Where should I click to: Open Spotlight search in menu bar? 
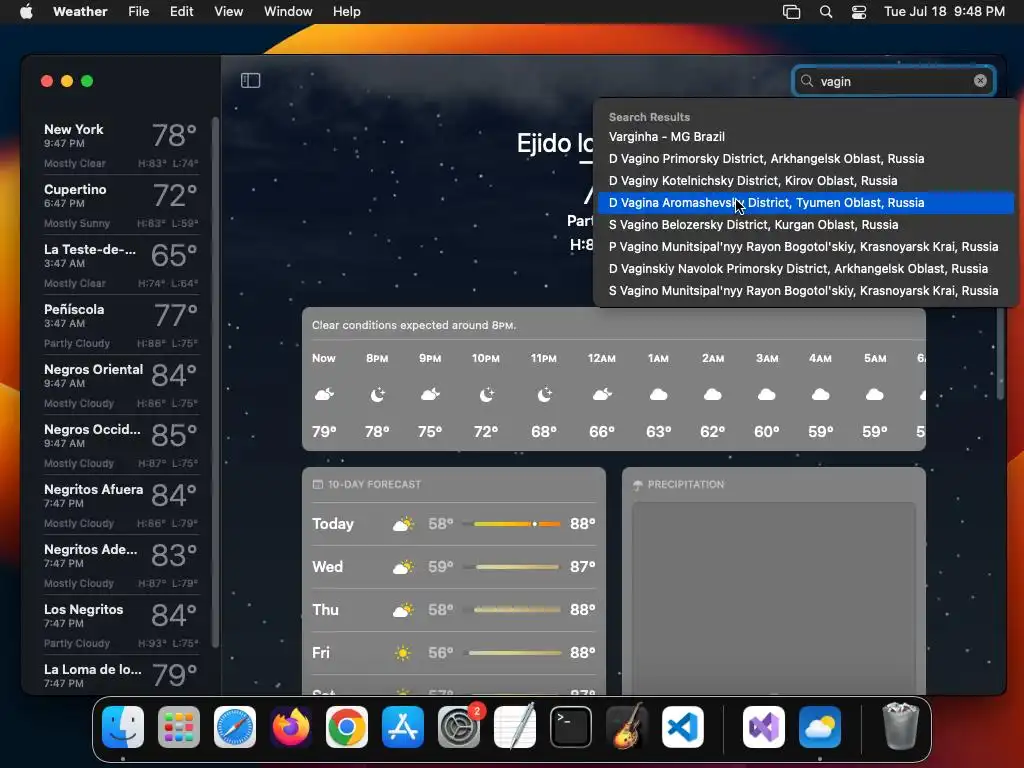(825, 11)
